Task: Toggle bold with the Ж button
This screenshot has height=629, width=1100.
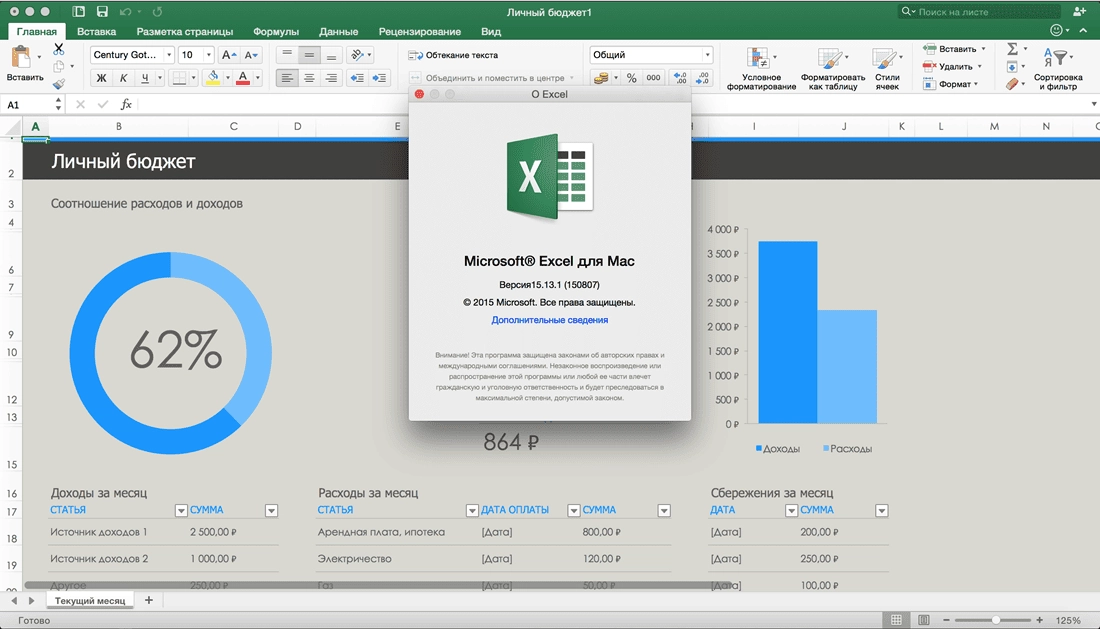Action: [101, 78]
